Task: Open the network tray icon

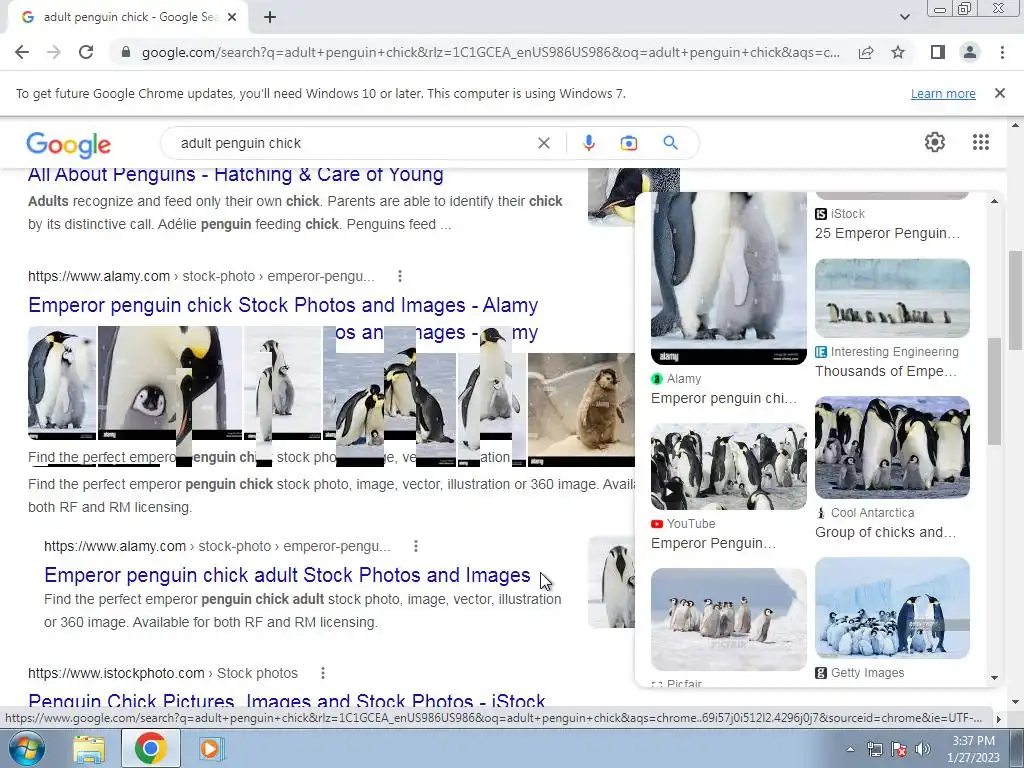Action: (x=874, y=749)
